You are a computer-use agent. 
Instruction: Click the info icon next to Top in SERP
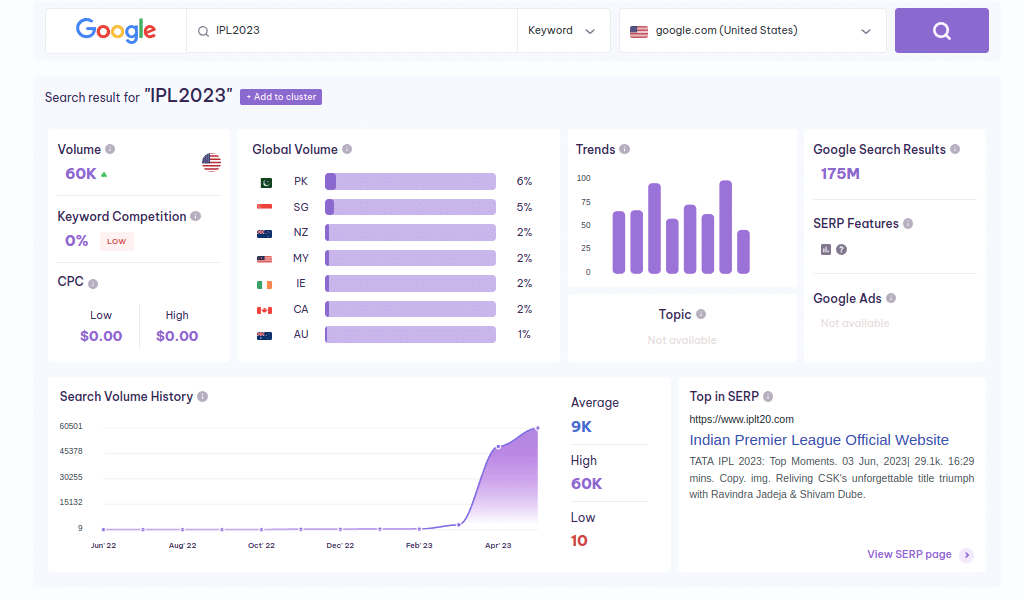coord(768,396)
